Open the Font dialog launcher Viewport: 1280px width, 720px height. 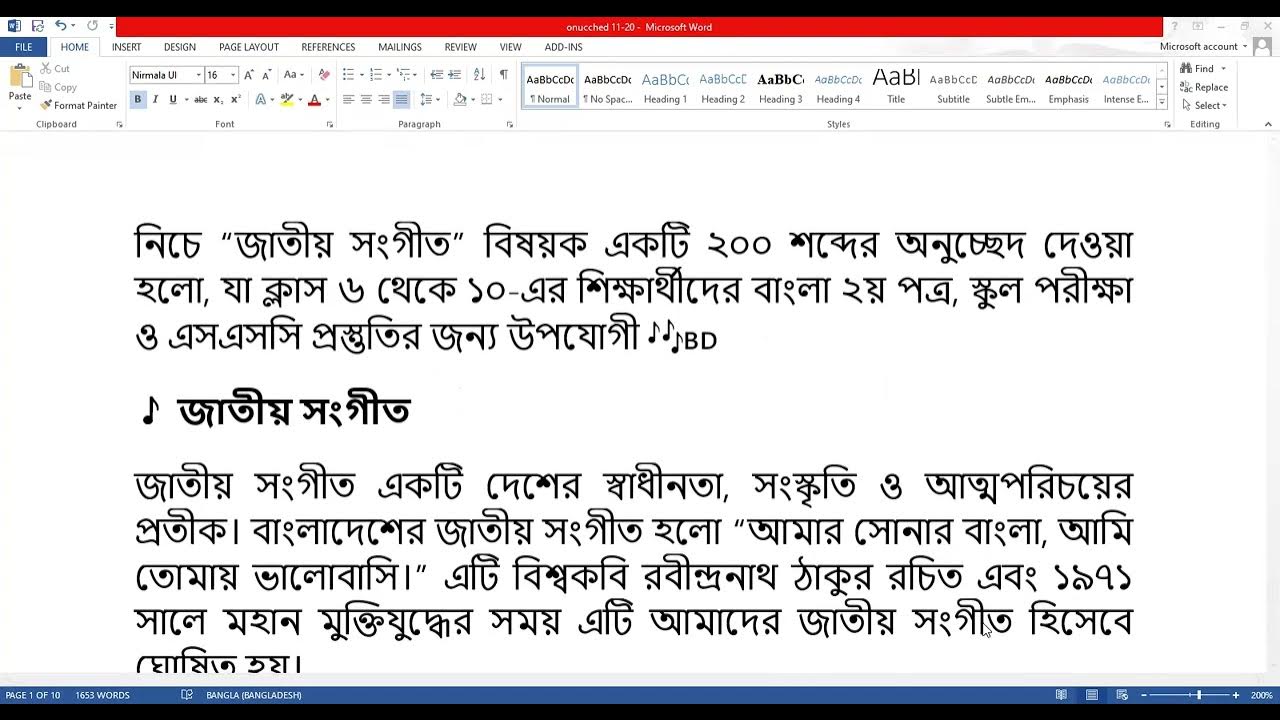330,125
